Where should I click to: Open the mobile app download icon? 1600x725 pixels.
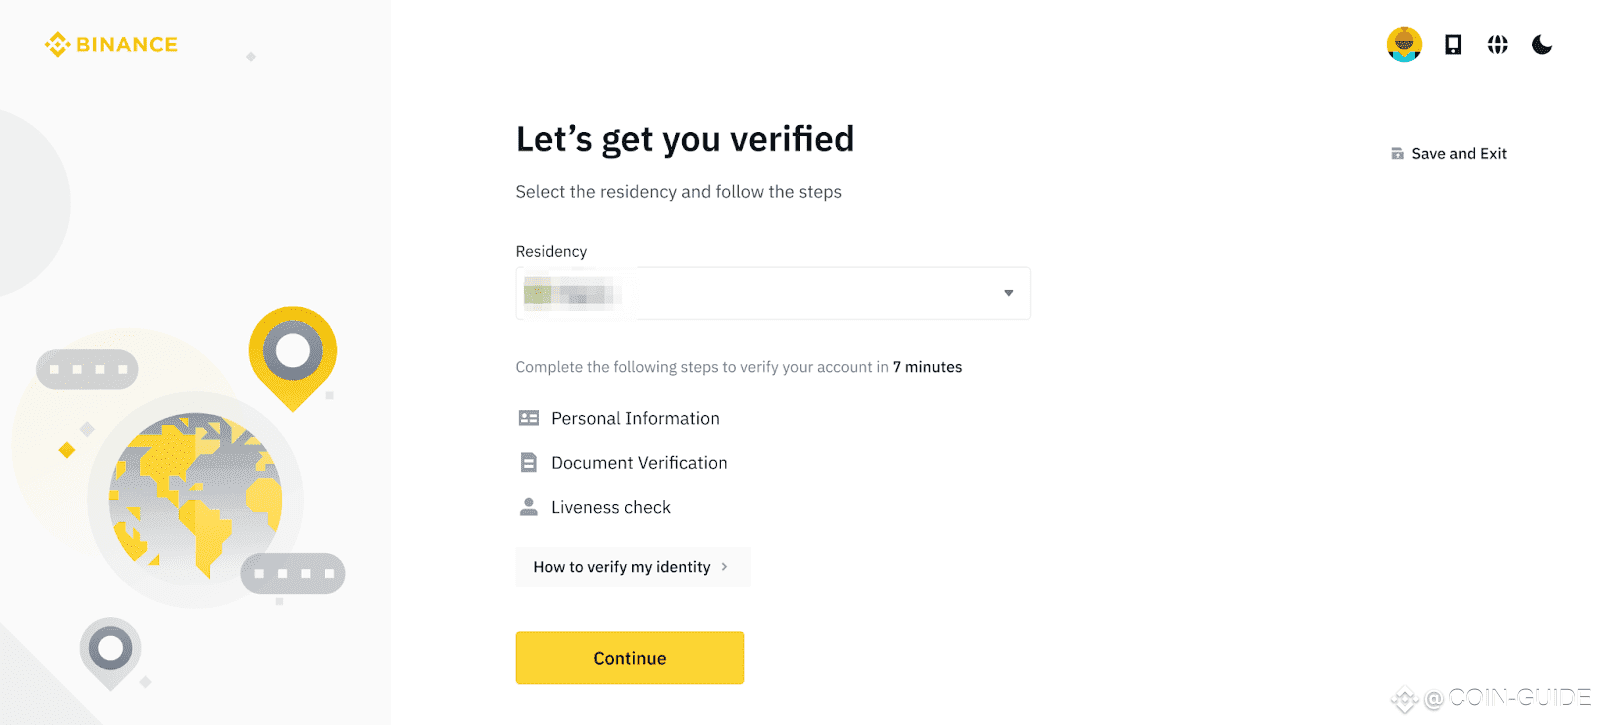(x=1453, y=44)
